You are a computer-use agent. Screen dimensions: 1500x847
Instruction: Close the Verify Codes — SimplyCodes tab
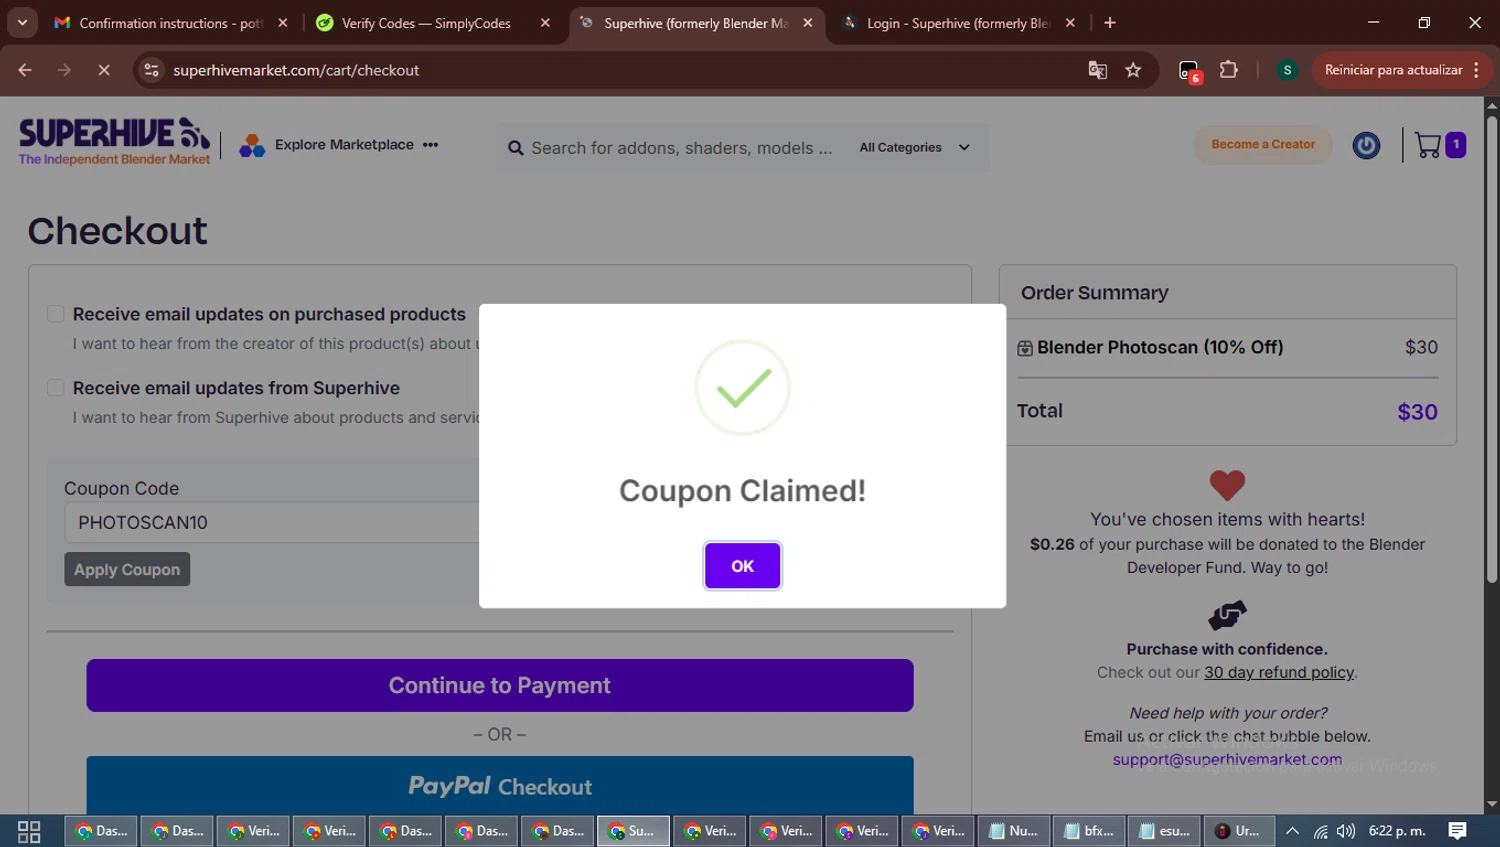[545, 23]
